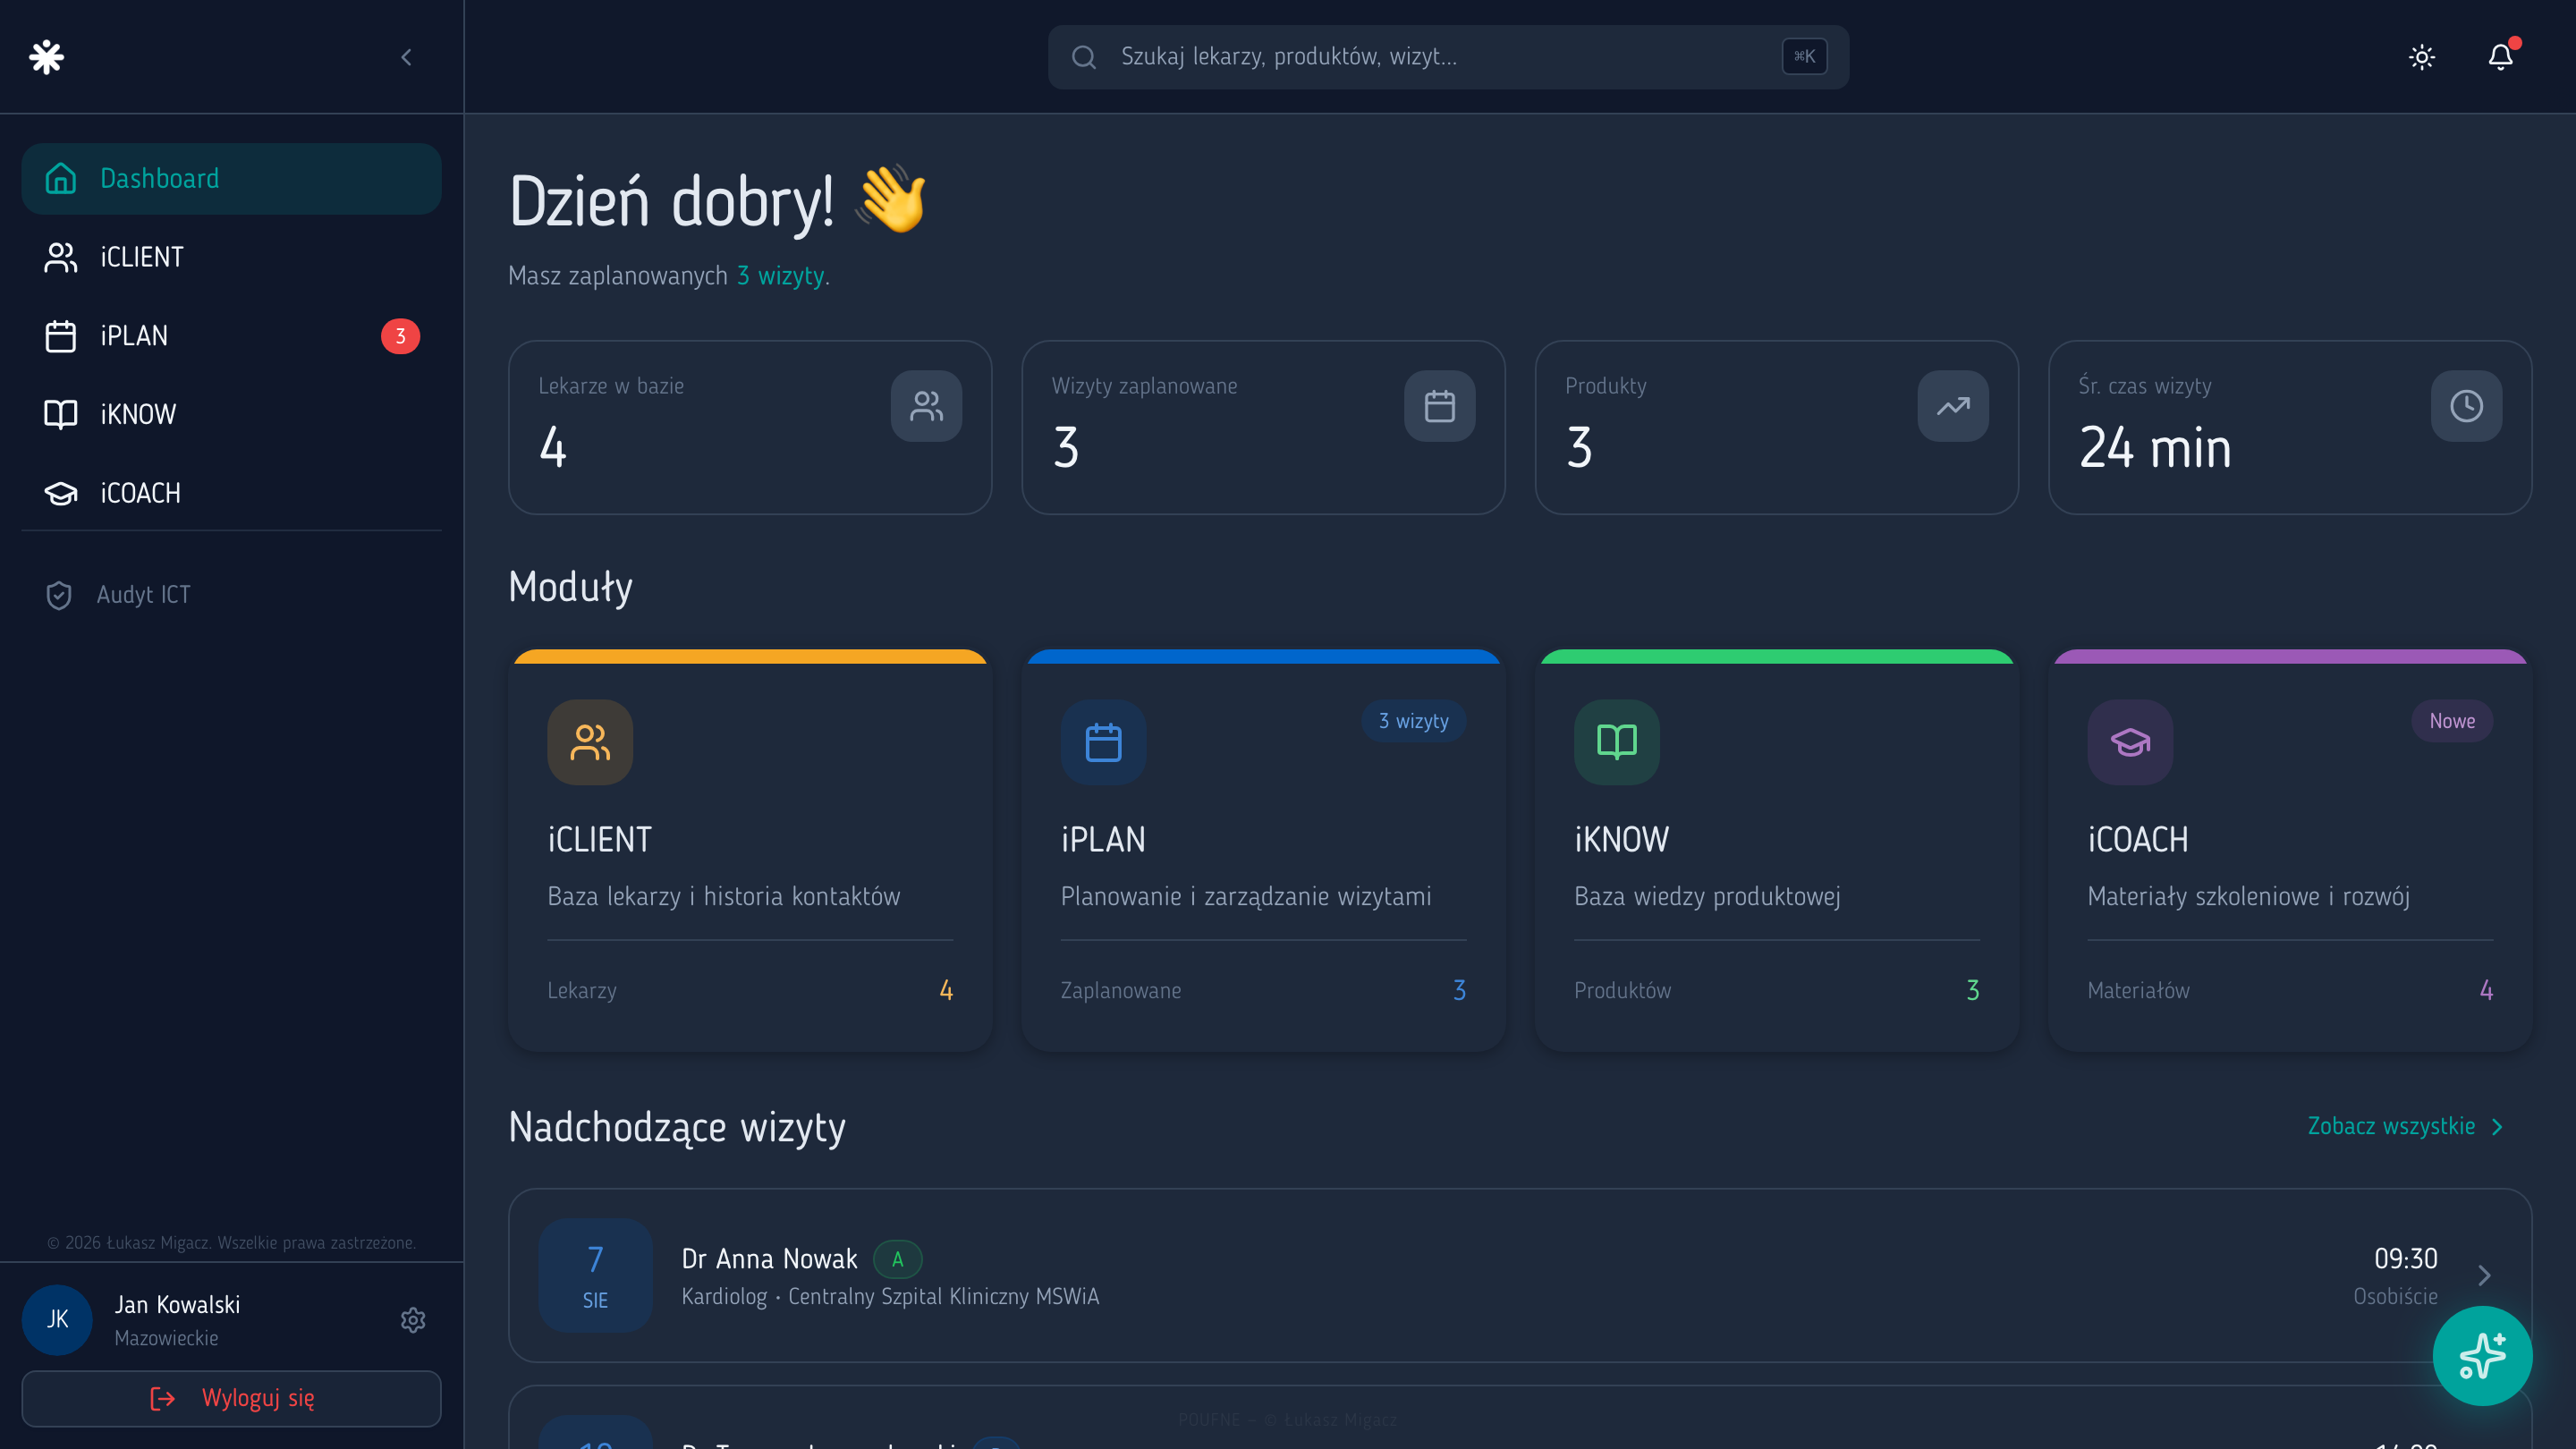Click the asterisk app logo
The height and width of the screenshot is (1449, 2576).
tap(47, 57)
